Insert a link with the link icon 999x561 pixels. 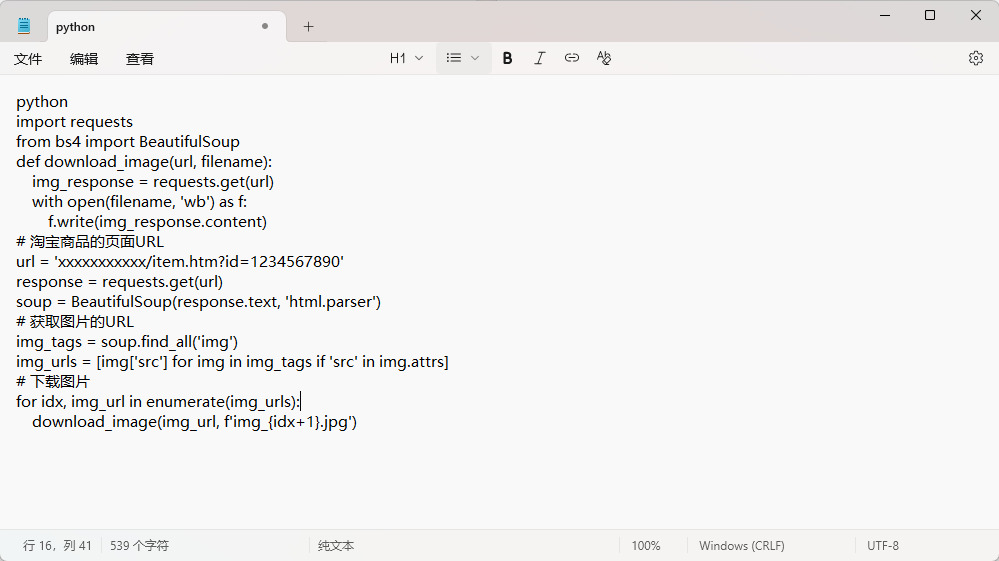pos(571,58)
